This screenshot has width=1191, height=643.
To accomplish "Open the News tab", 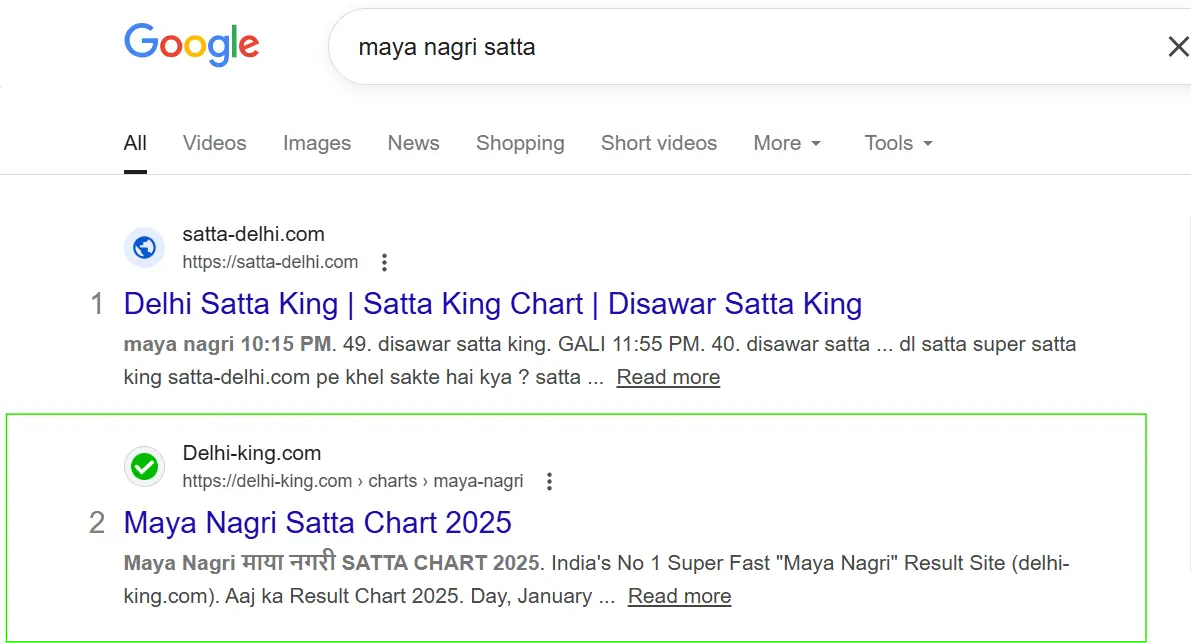I will coord(413,143).
